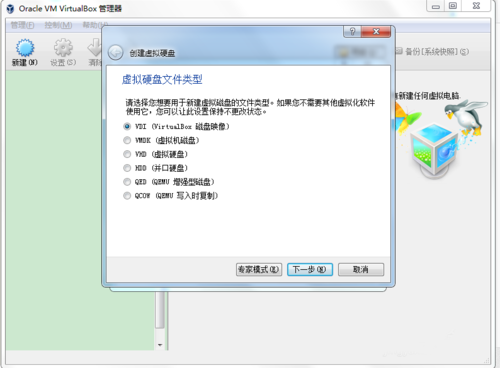Click the VirtualBox logo in title bar

(x=10, y=9)
